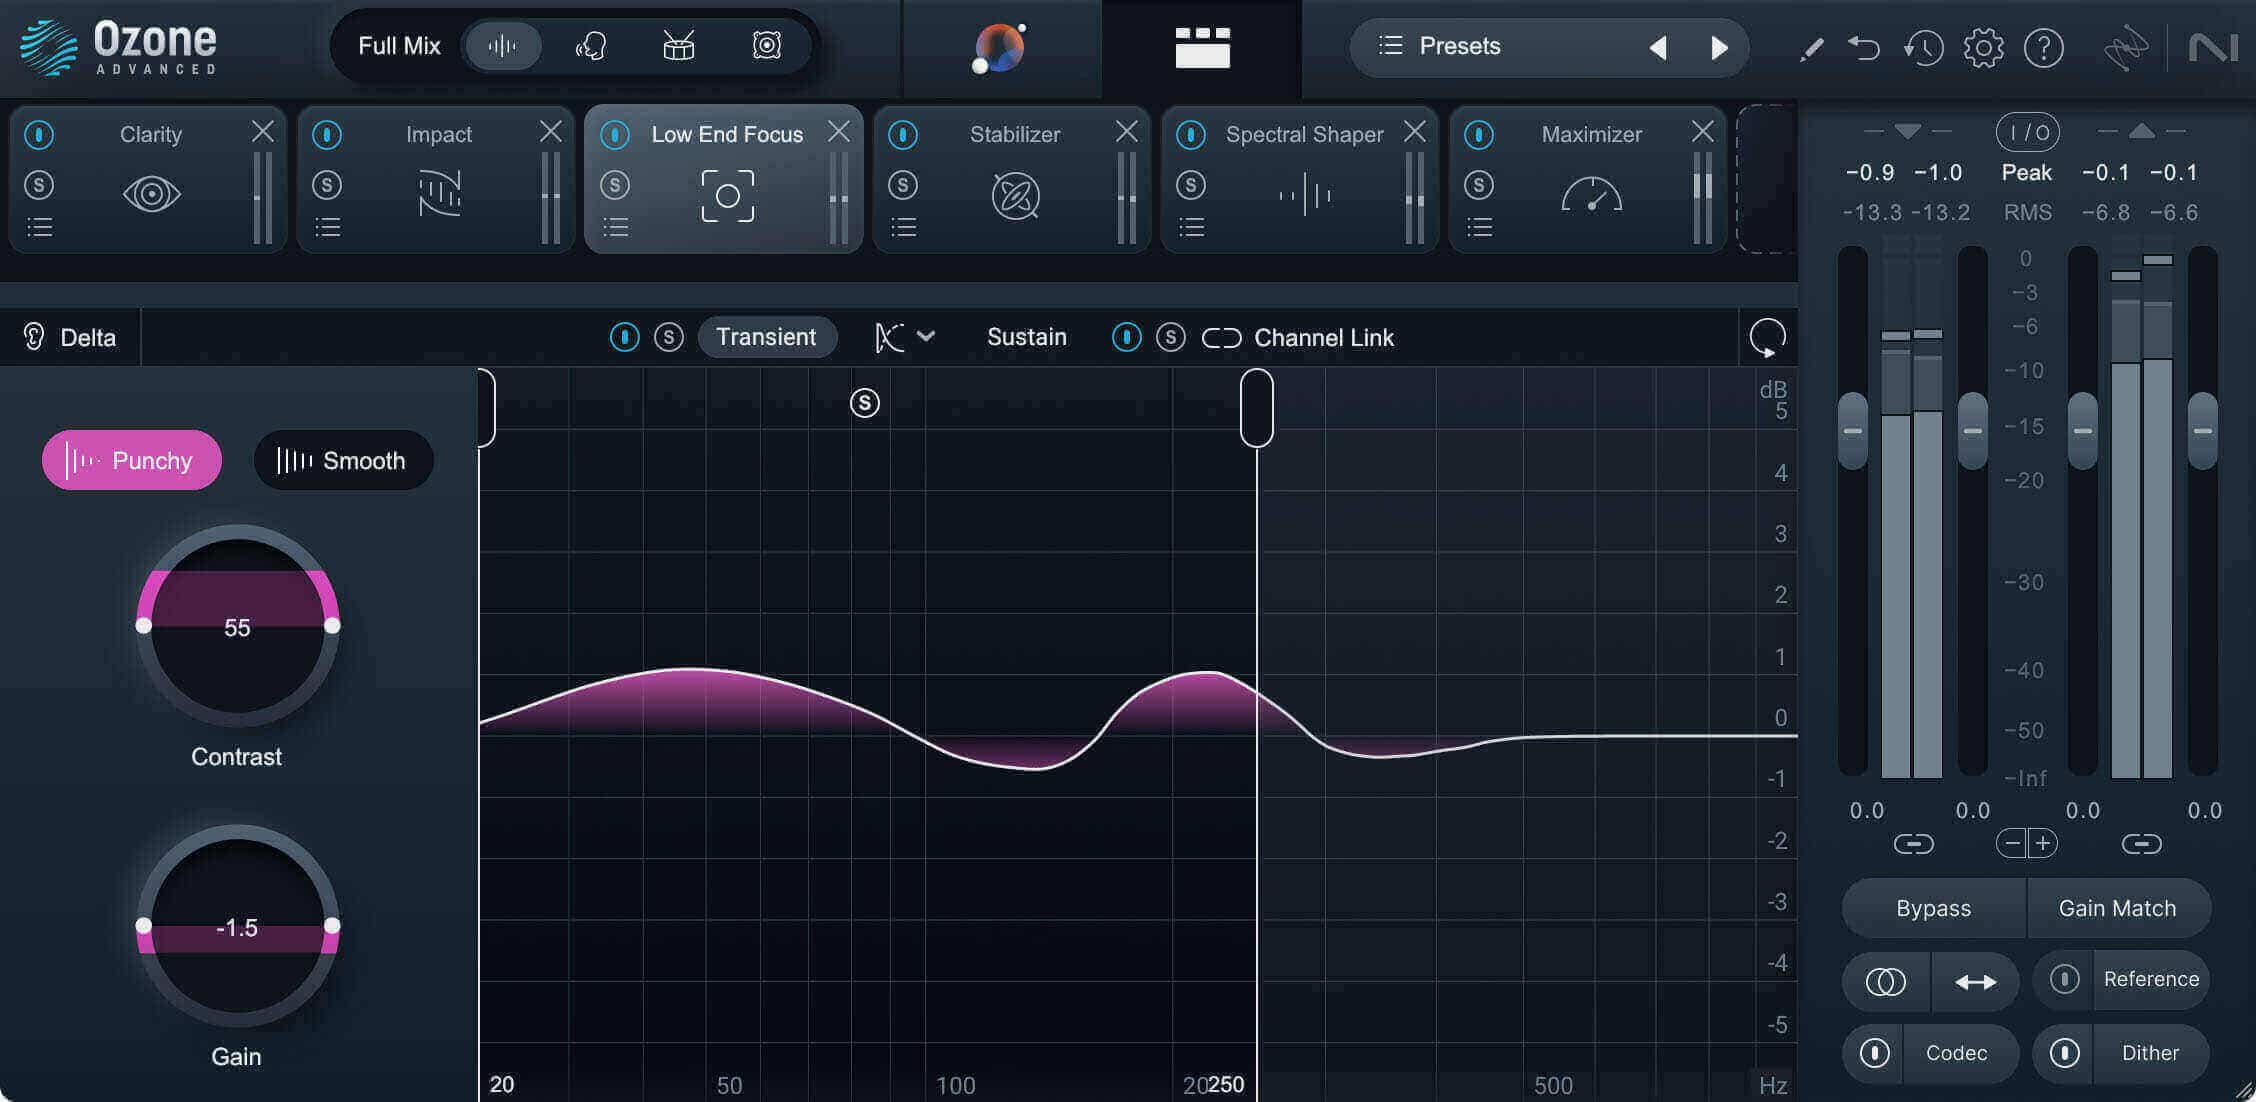The height and width of the screenshot is (1102, 2256).
Task: Open Spectral Shaper preset list icon
Action: tap(1191, 228)
